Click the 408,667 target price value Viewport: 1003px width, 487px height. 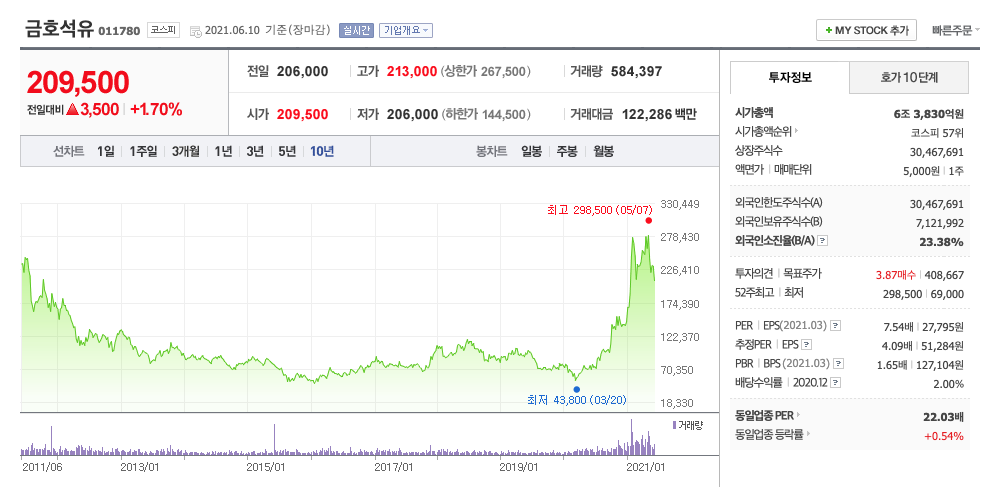click(944, 275)
